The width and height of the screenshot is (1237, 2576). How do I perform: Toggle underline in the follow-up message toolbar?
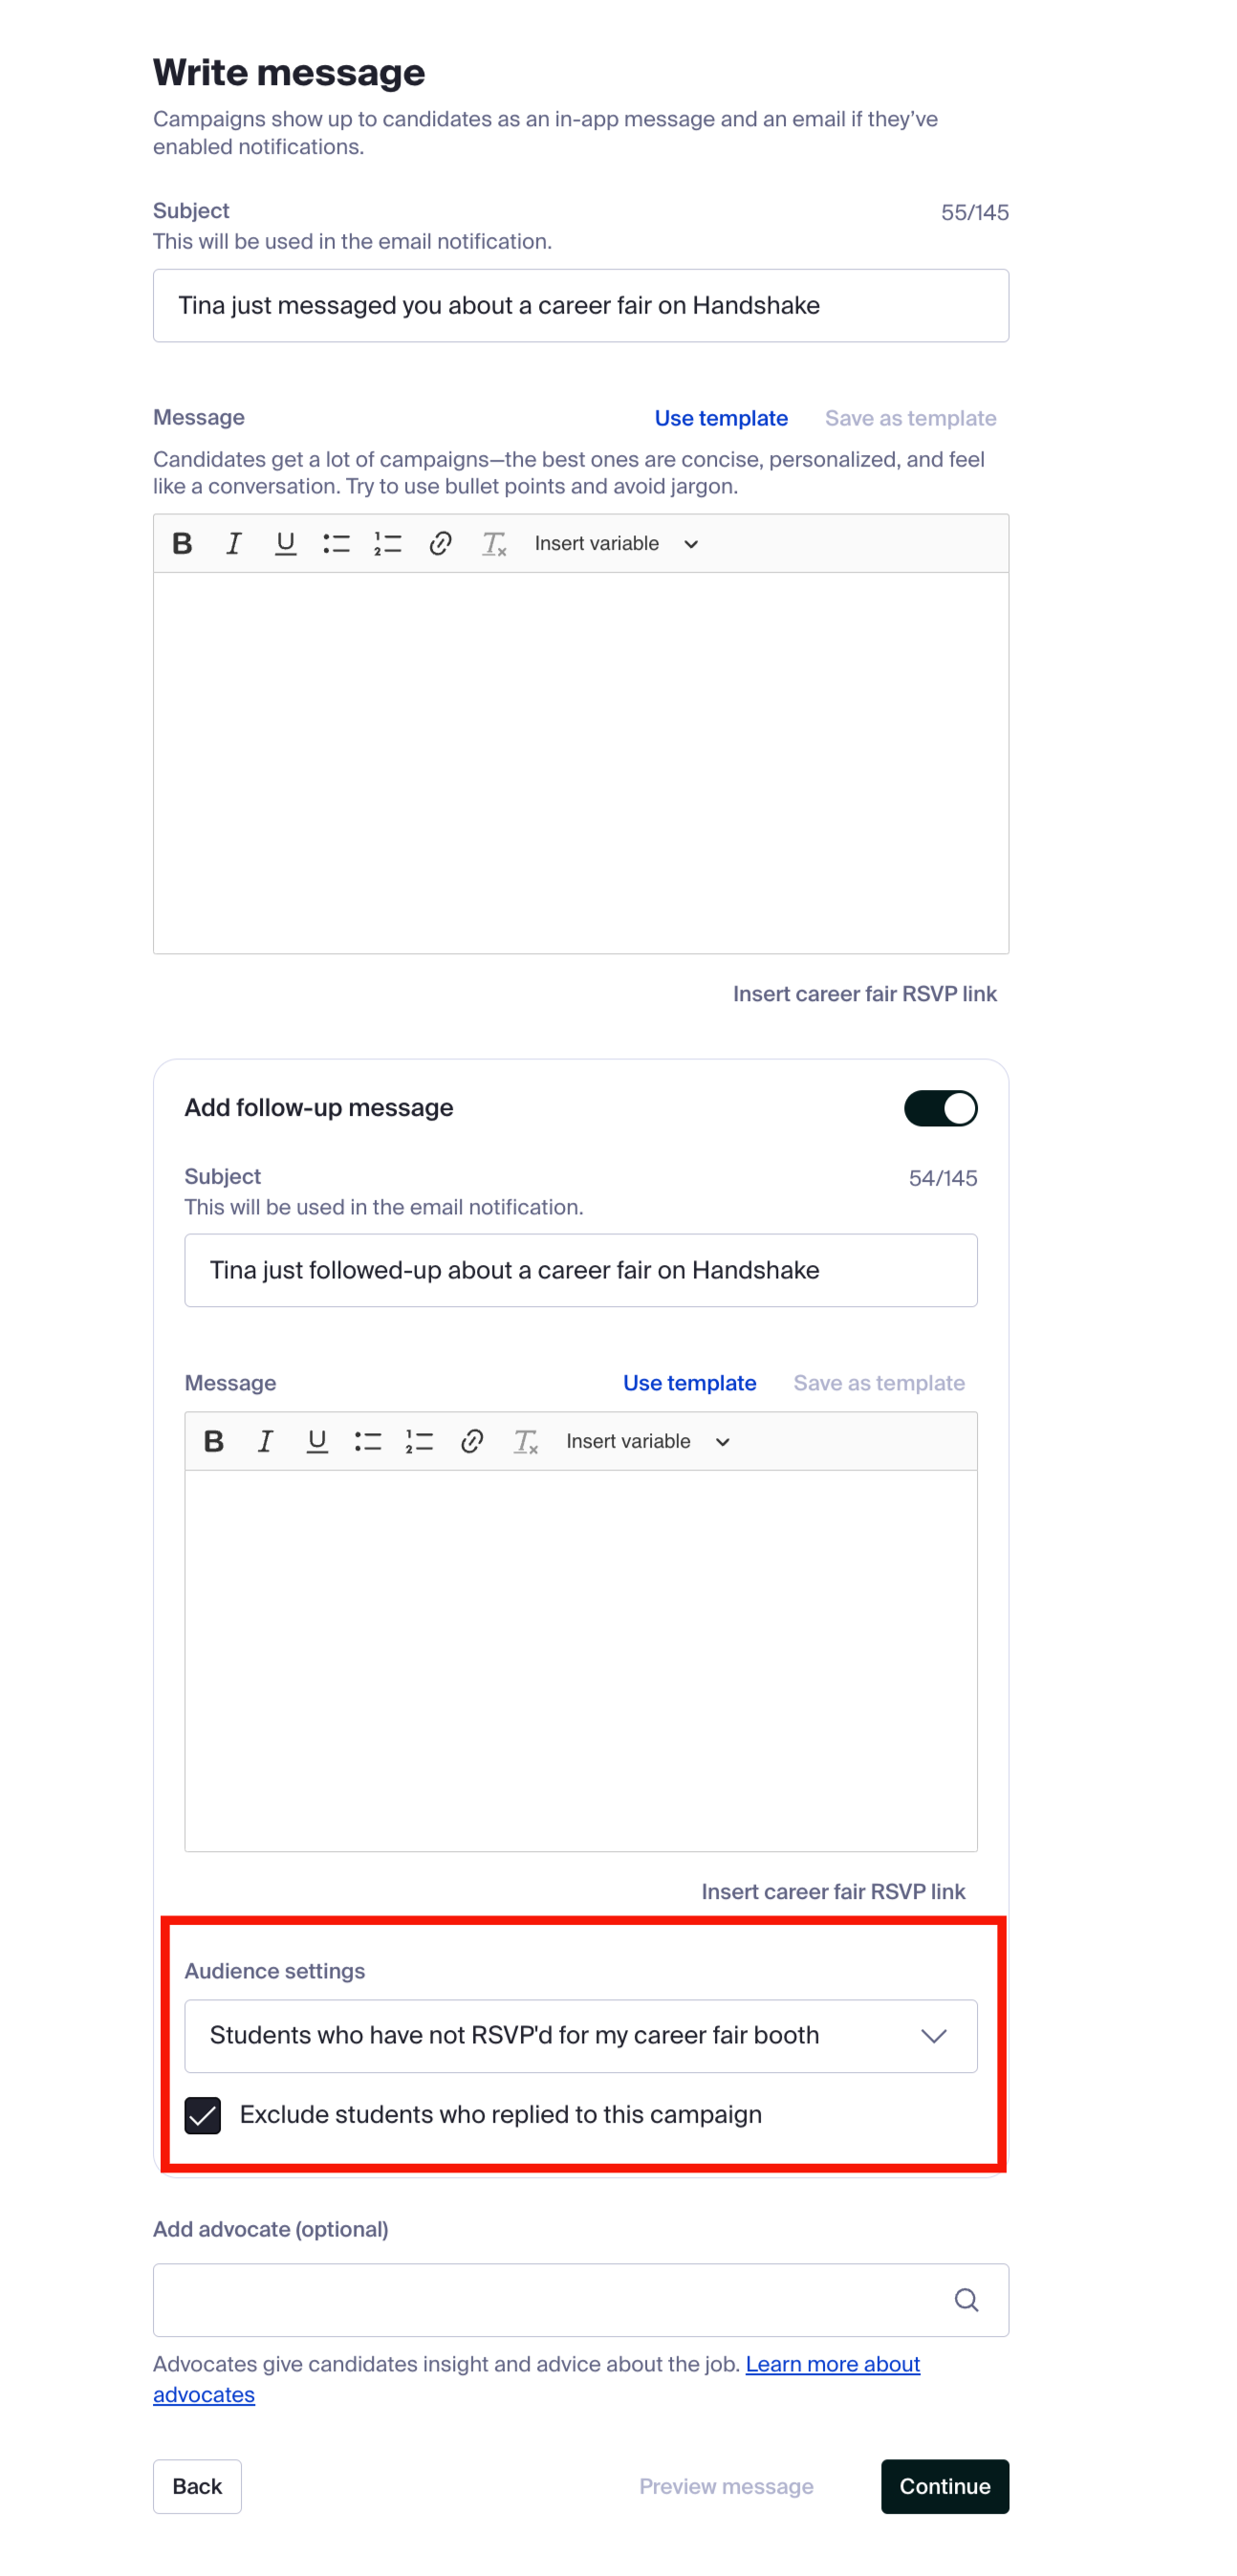point(317,1441)
